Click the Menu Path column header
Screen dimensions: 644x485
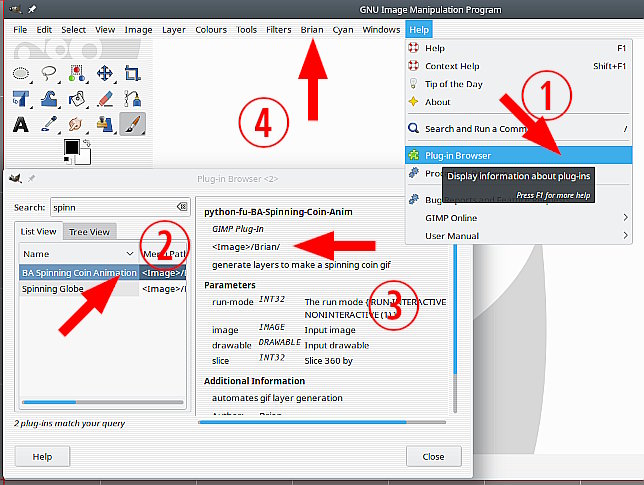[164, 254]
